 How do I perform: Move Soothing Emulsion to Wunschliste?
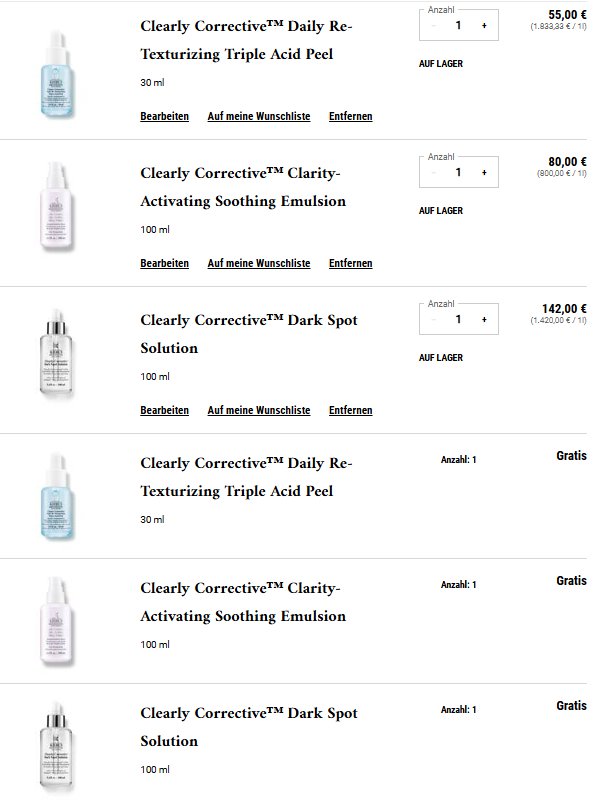pyautogui.click(x=259, y=264)
